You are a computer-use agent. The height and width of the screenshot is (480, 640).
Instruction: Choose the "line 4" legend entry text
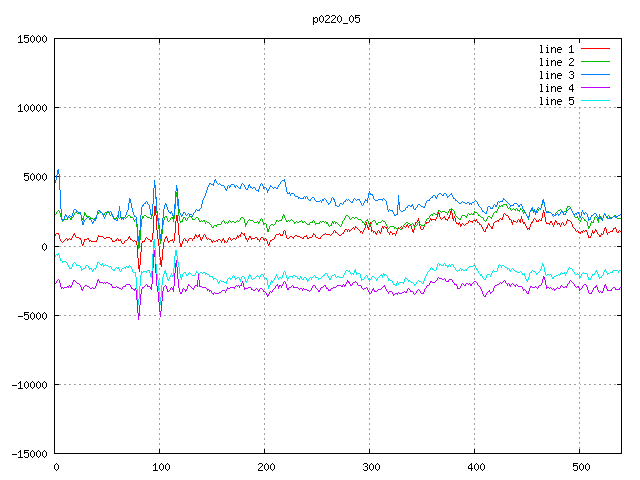tap(557, 88)
